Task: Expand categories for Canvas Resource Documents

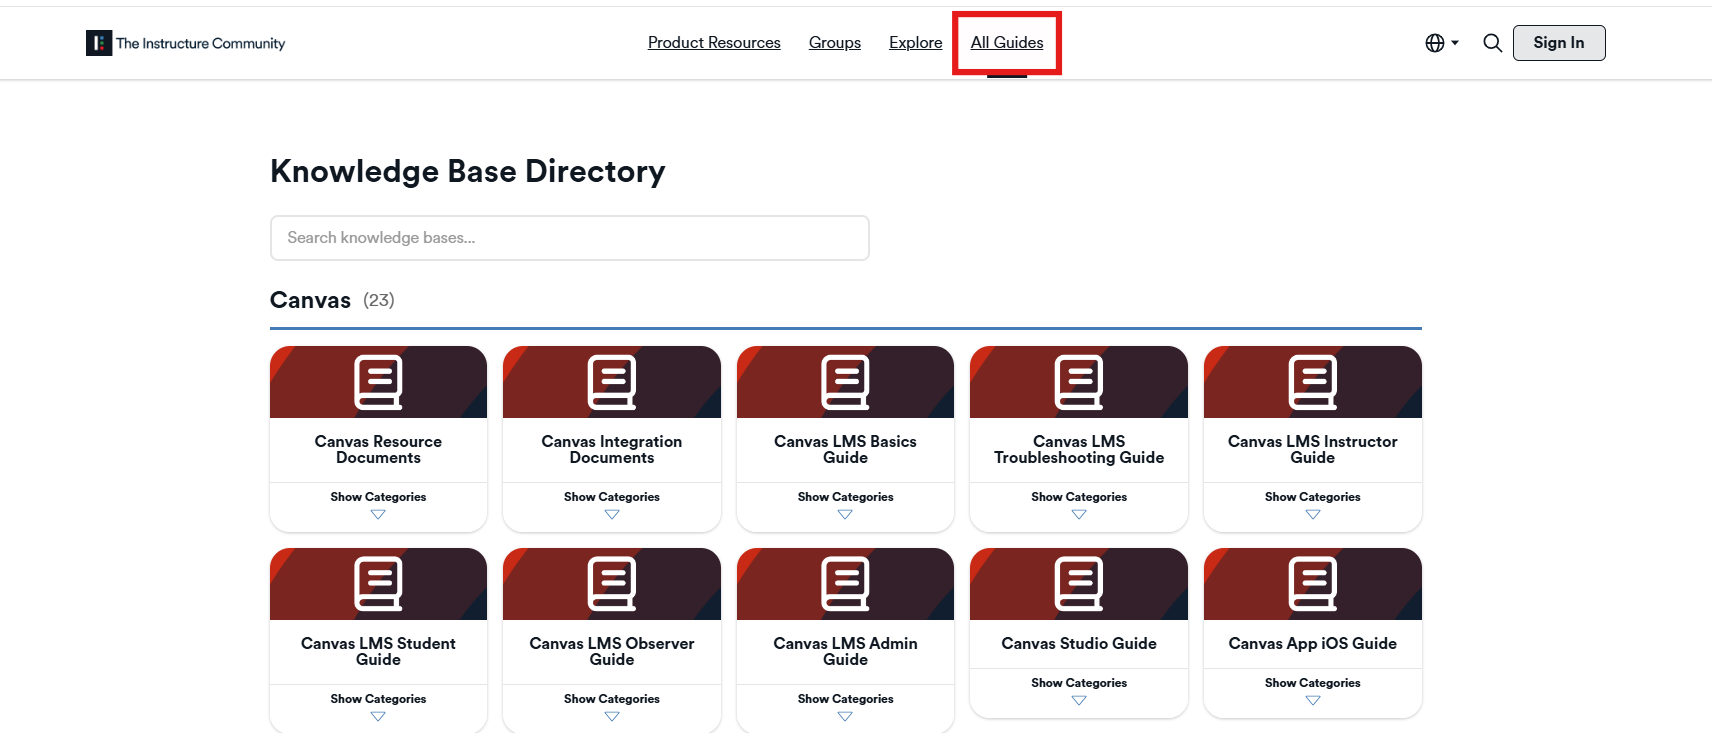Action: pos(378,505)
